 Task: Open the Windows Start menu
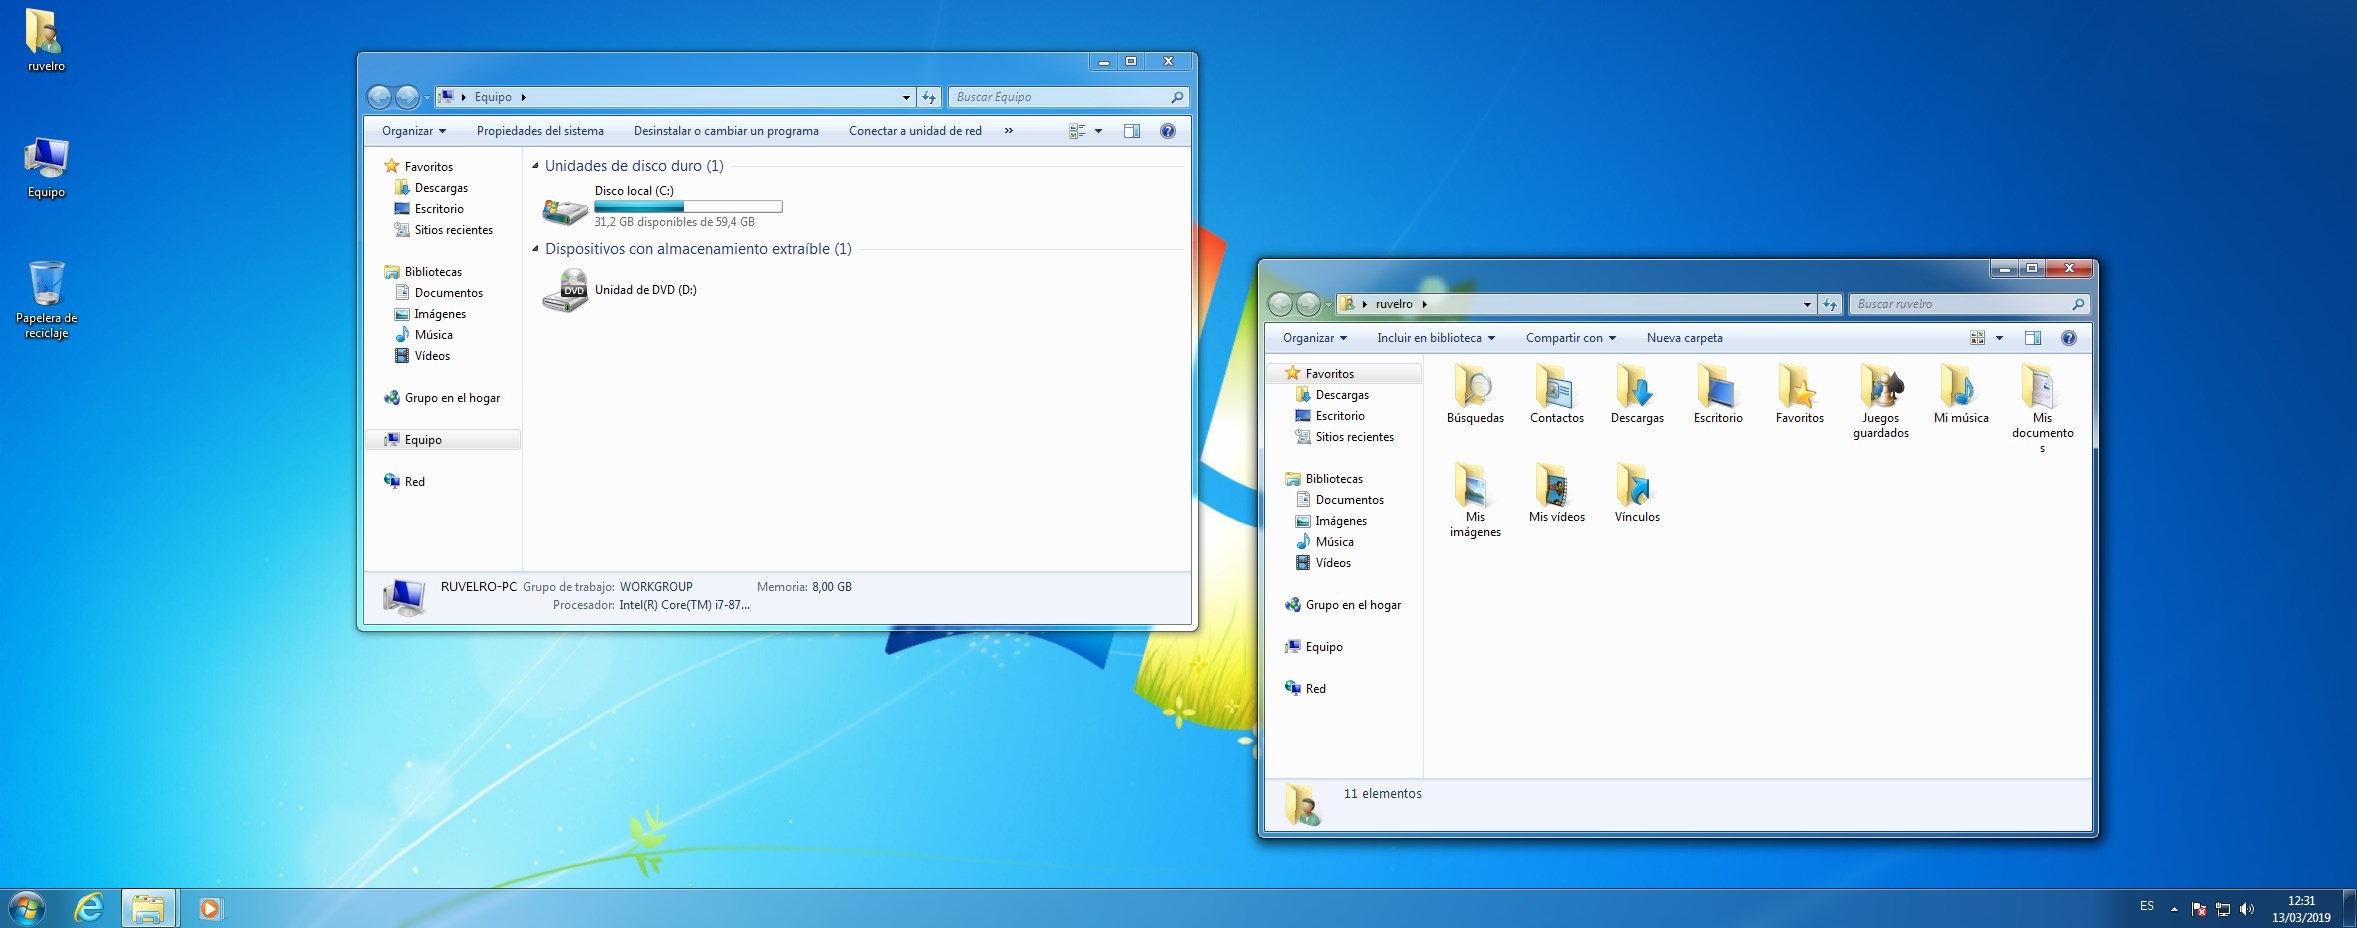27,909
